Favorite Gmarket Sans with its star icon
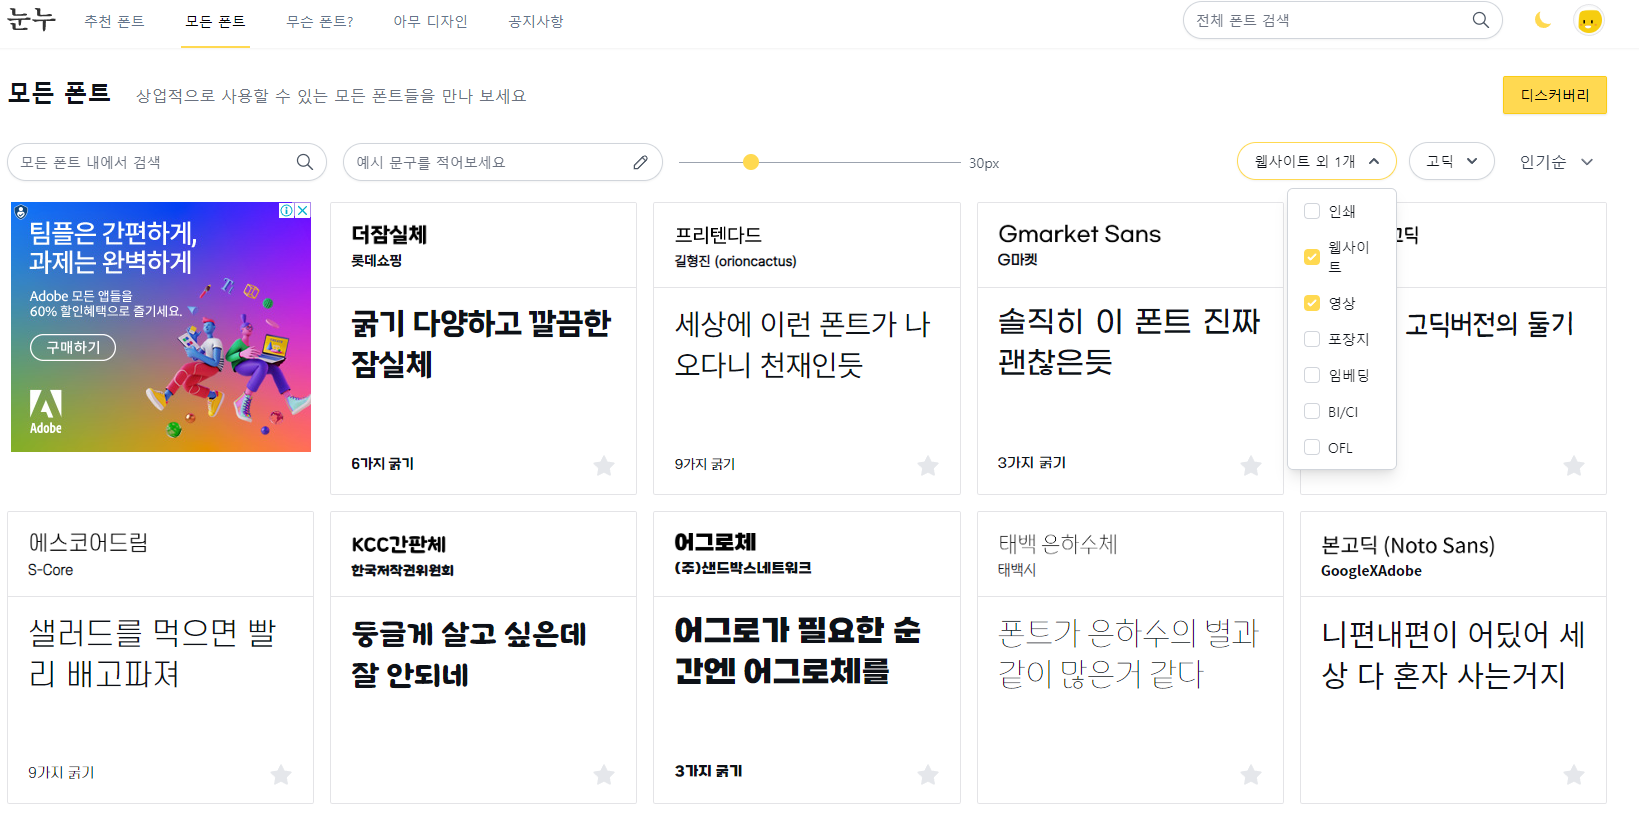 [1251, 465]
